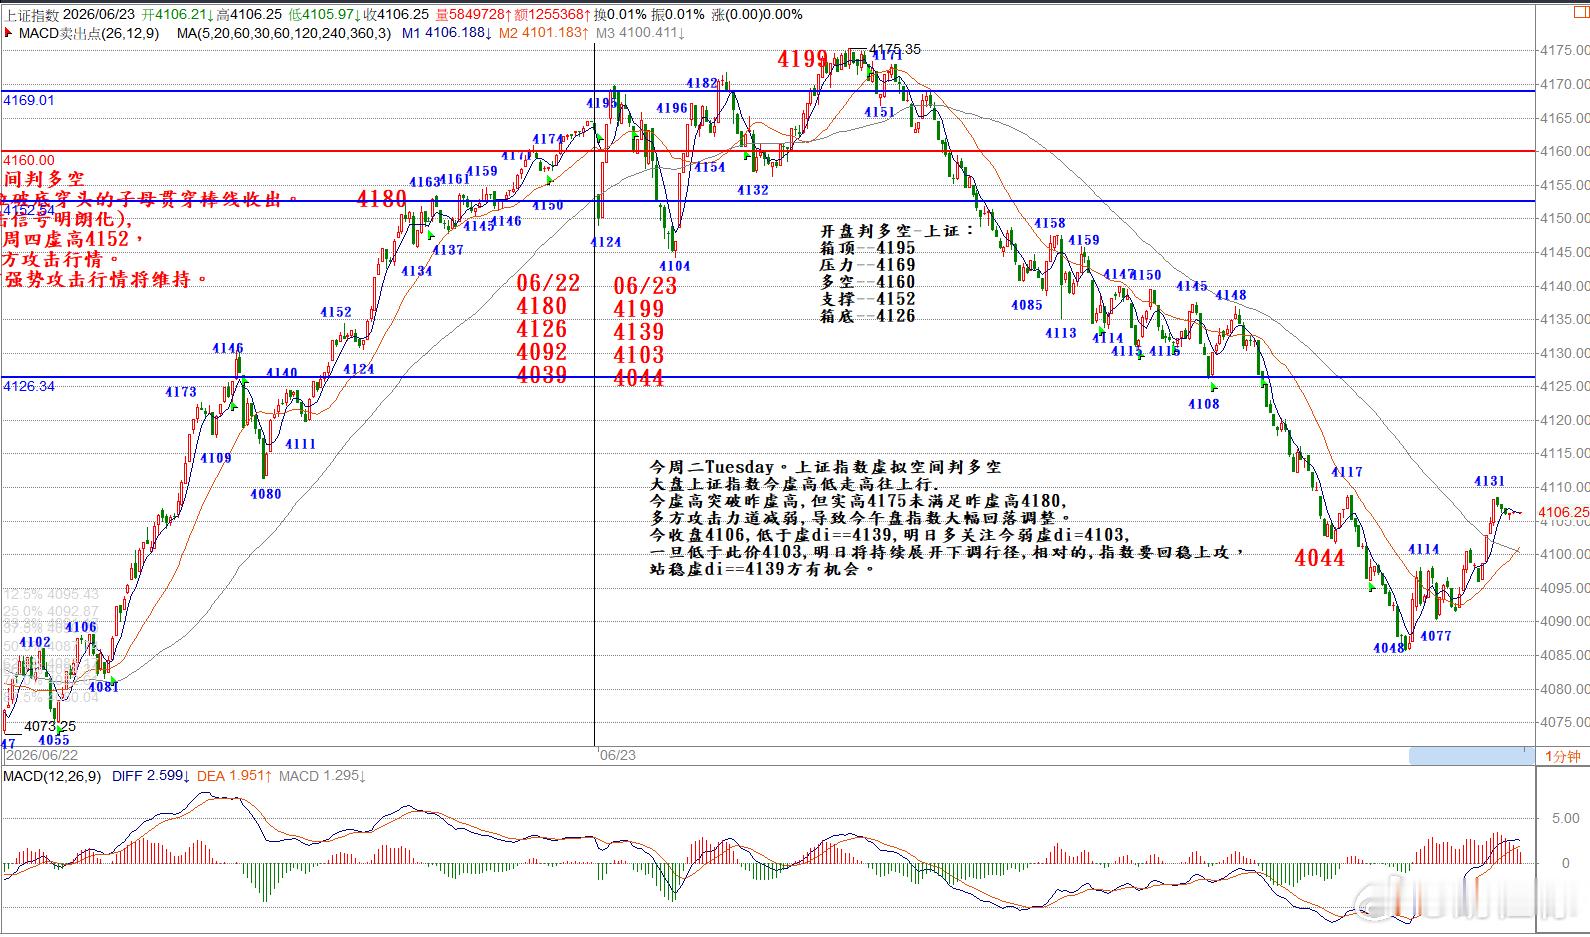The height and width of the screenshot is (937, 1590).
Task: Click the M2 4101.183 moving average value
Action: click(543, 33)
